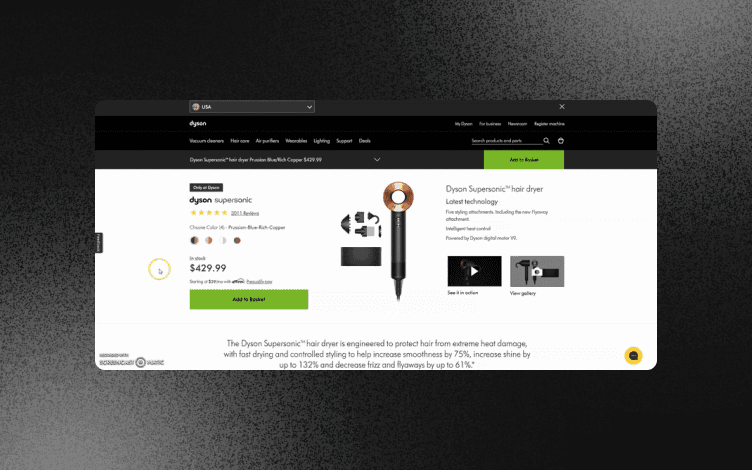
Task: Expand the sticky product bar chevron
Action: click(377, 160)
